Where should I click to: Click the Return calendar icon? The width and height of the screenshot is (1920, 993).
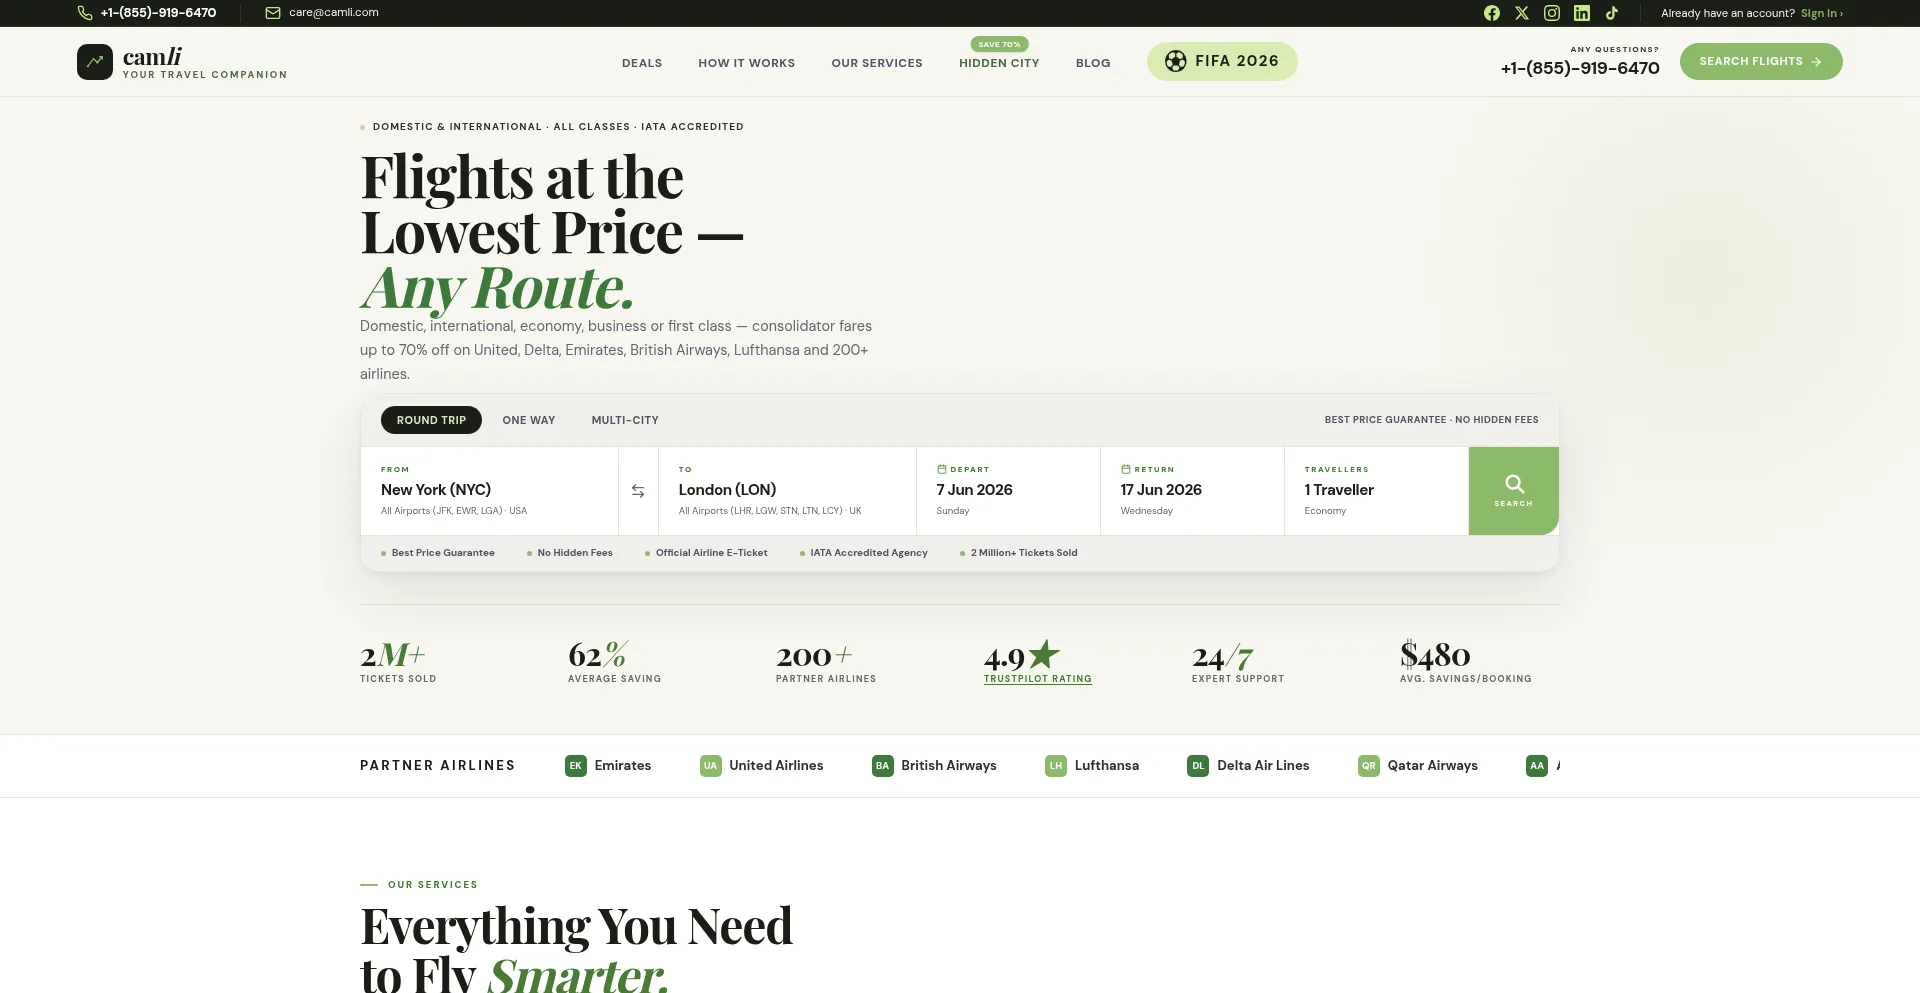tap(1125, 469)
